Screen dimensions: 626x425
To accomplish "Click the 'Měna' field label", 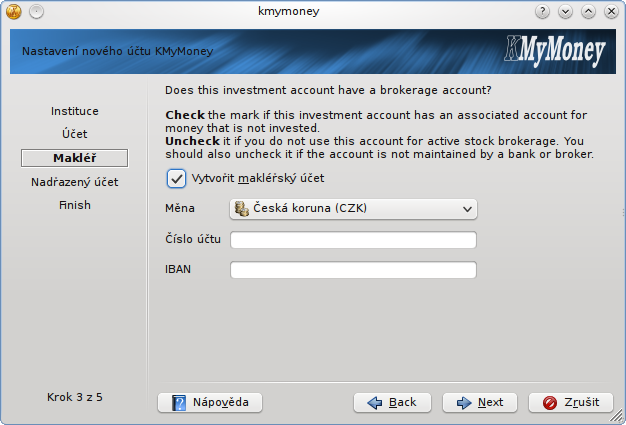I will coord(180,208).
